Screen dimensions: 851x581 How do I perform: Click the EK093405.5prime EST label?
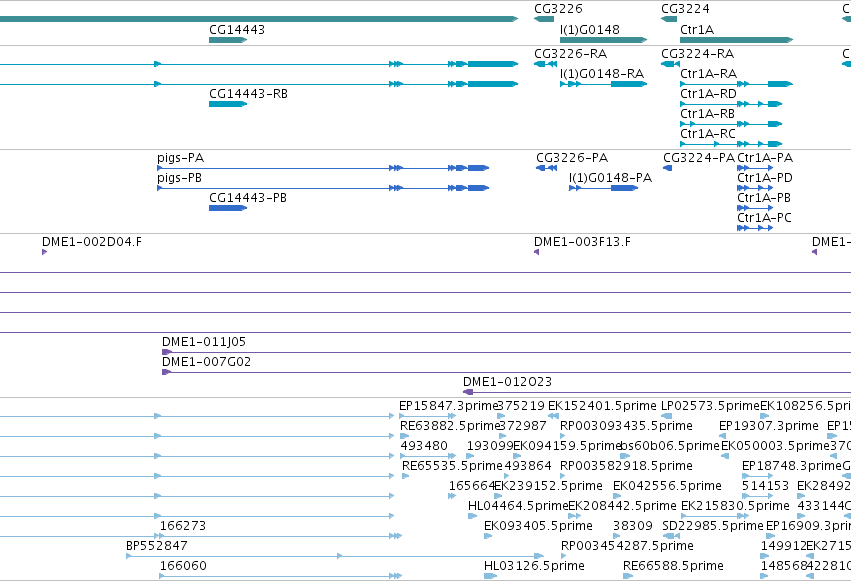tap(538, 526)
